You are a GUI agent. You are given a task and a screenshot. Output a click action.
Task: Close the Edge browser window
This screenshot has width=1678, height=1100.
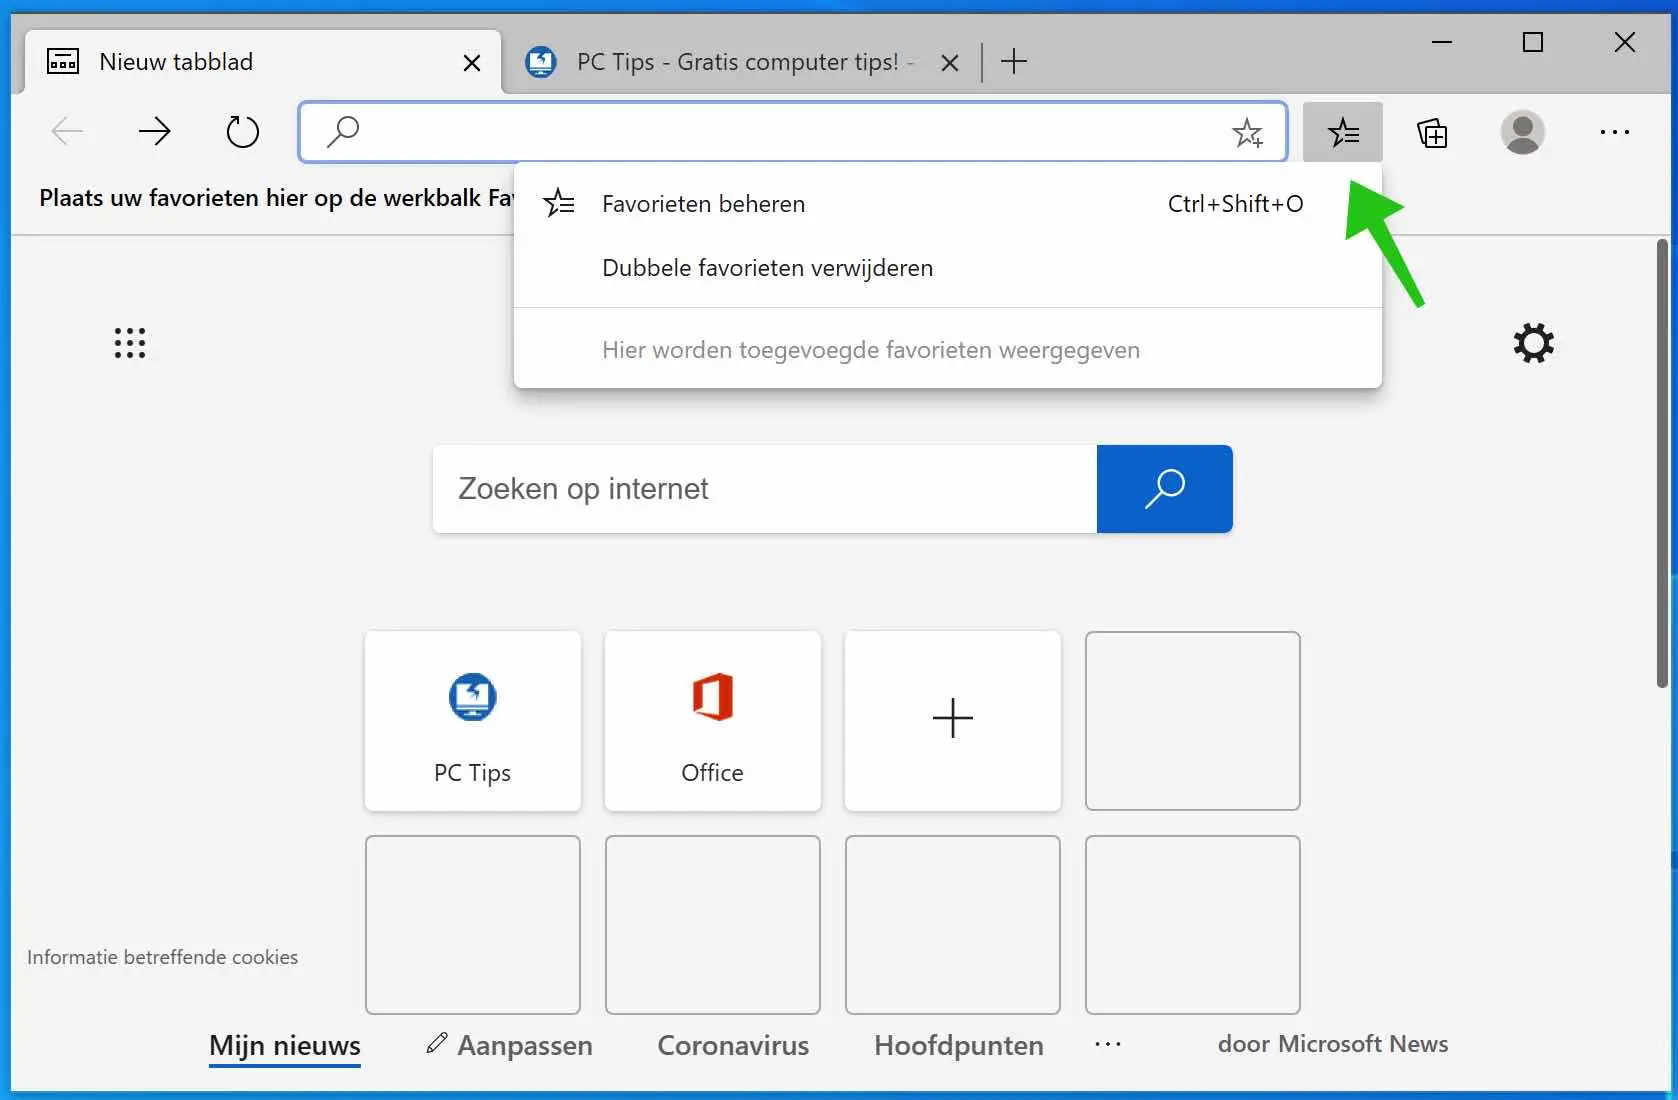[1624, 42]
